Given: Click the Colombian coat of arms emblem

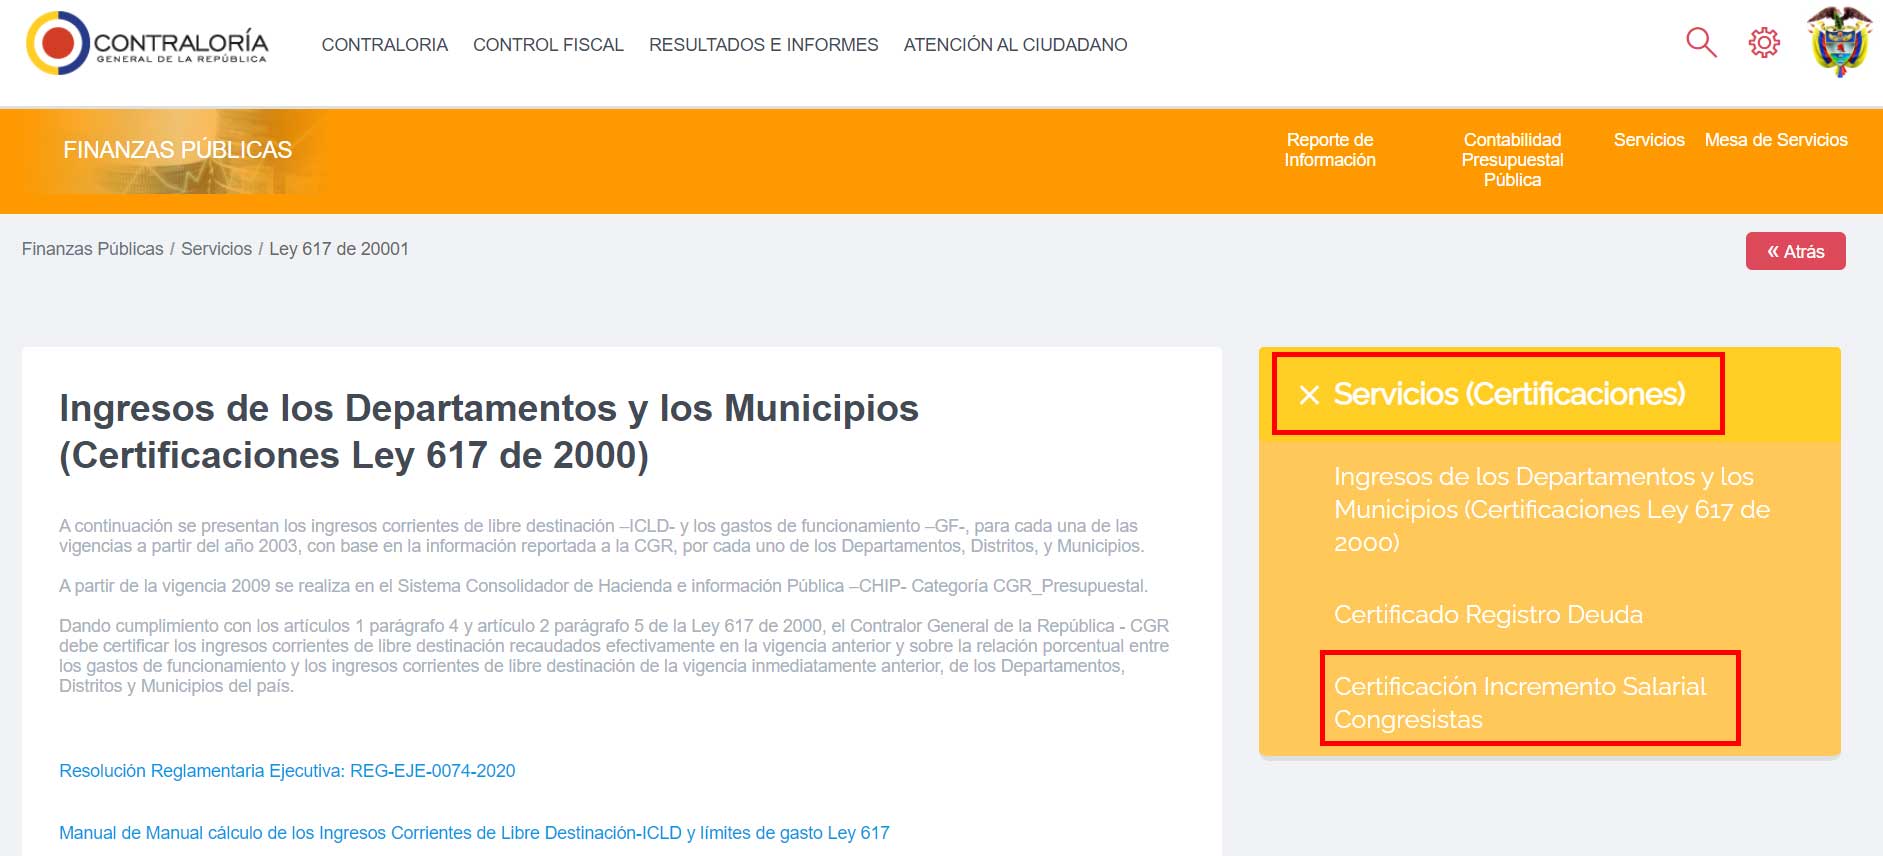Looking at the screenshot, I should pos(1839,43).
